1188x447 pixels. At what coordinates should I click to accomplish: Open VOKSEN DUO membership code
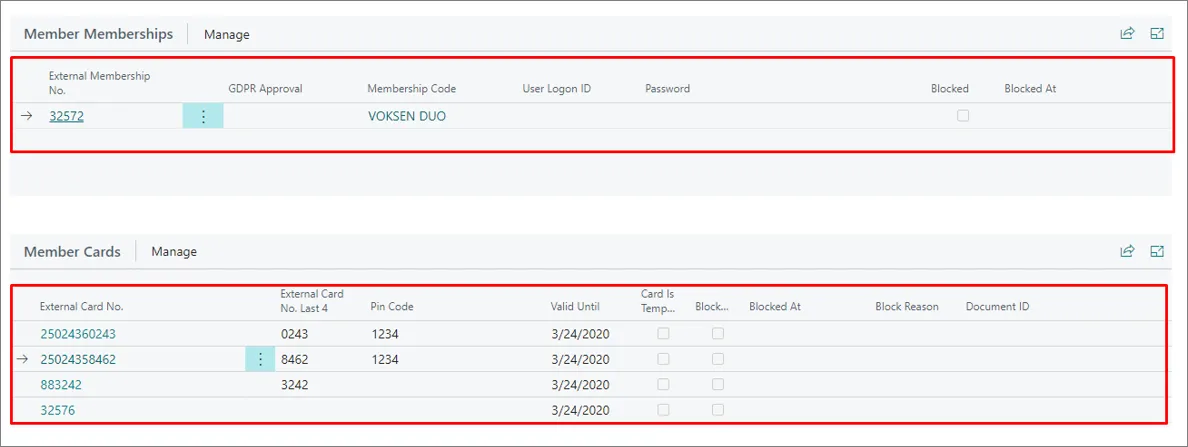click(x=407, y=117)
